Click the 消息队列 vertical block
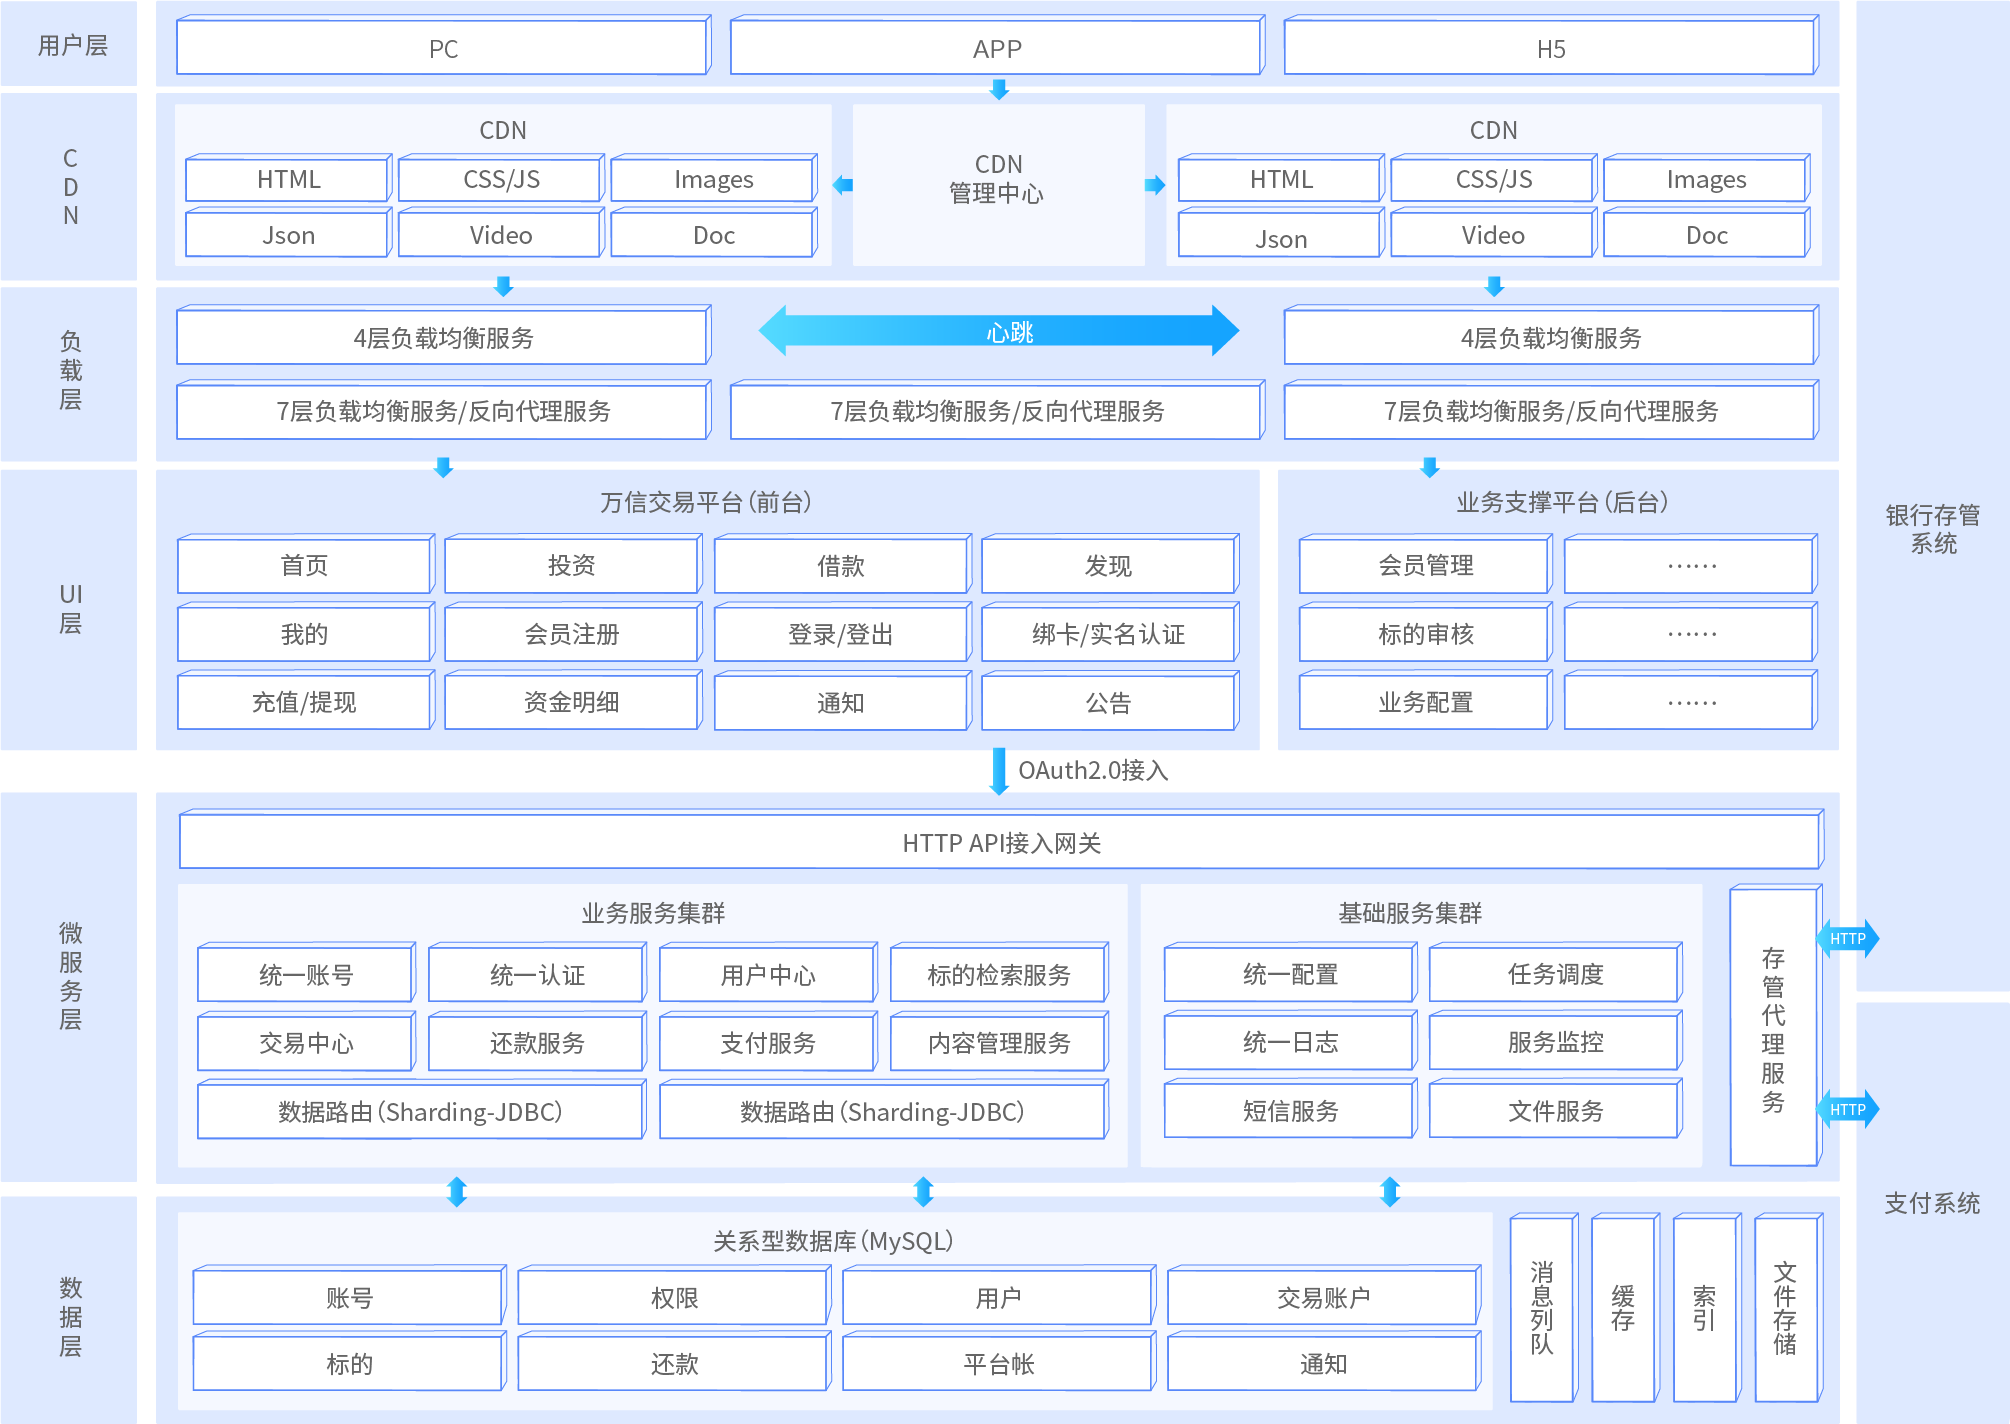 pos(1541,1308)
